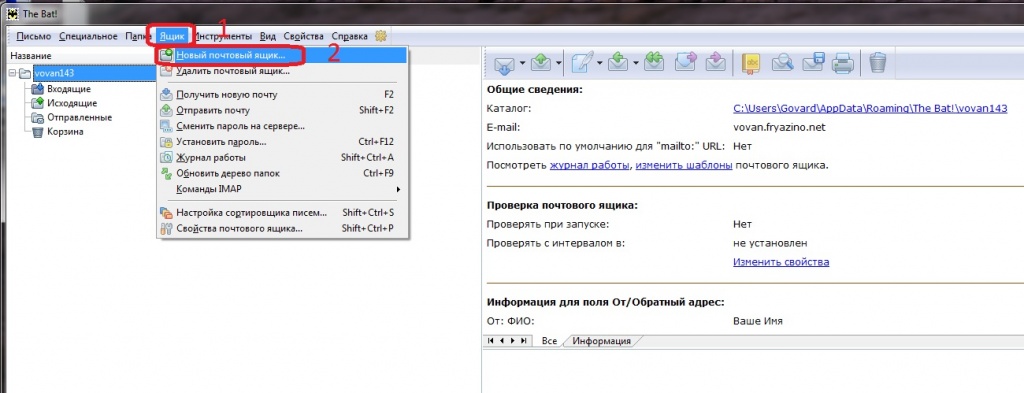Click the Проверка почтового ящика: heading
Viewport: 1024px width, 393px height.
tap(562, 205)
